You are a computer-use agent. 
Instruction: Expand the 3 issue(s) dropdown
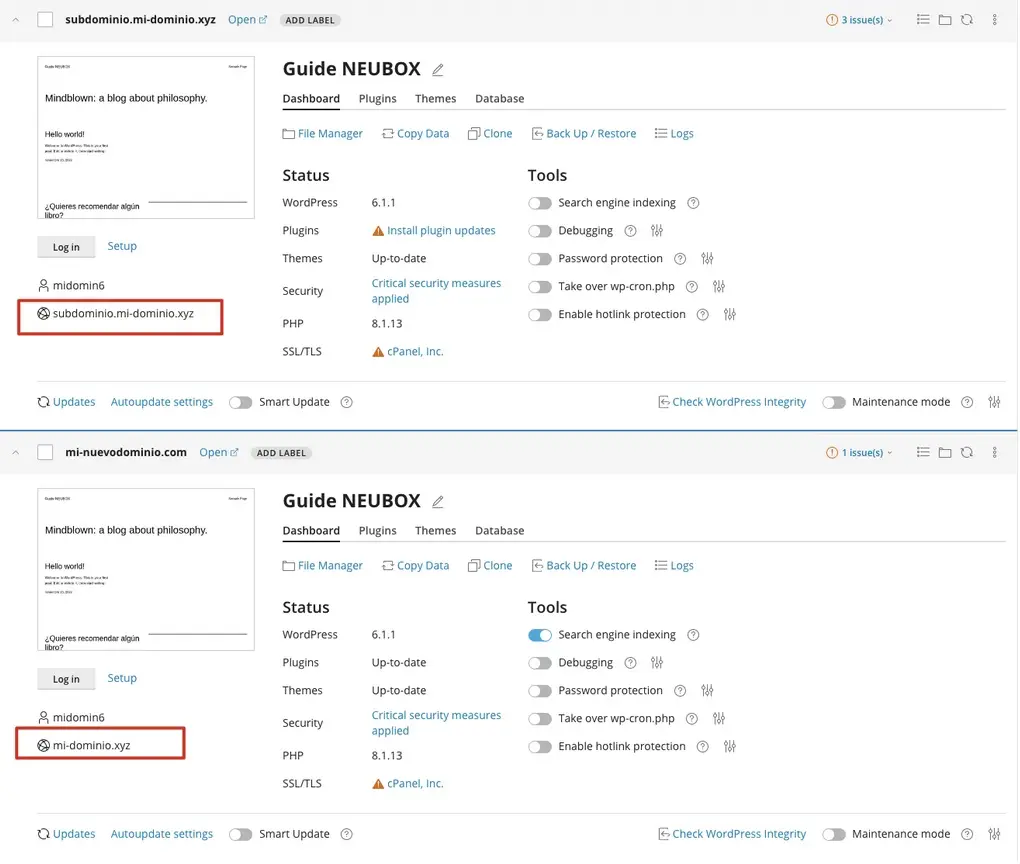tap(859, 20)
